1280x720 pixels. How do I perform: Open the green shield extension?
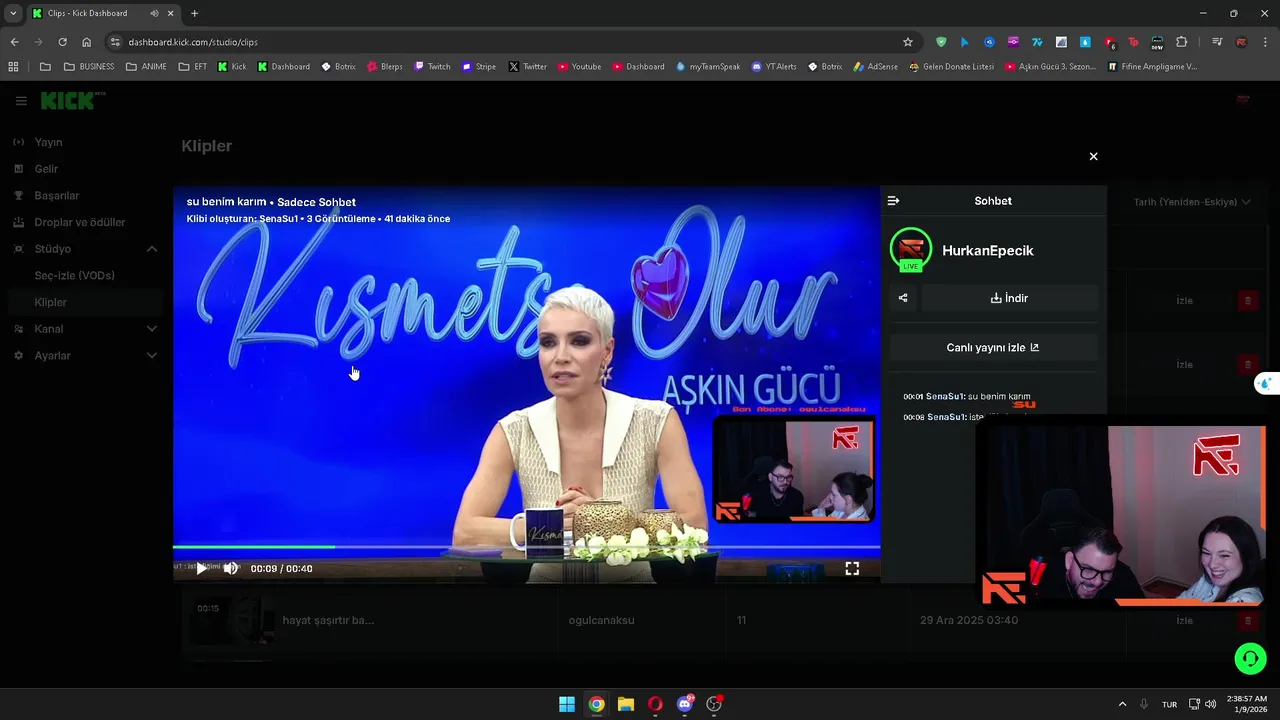click(x=941, y=42)
